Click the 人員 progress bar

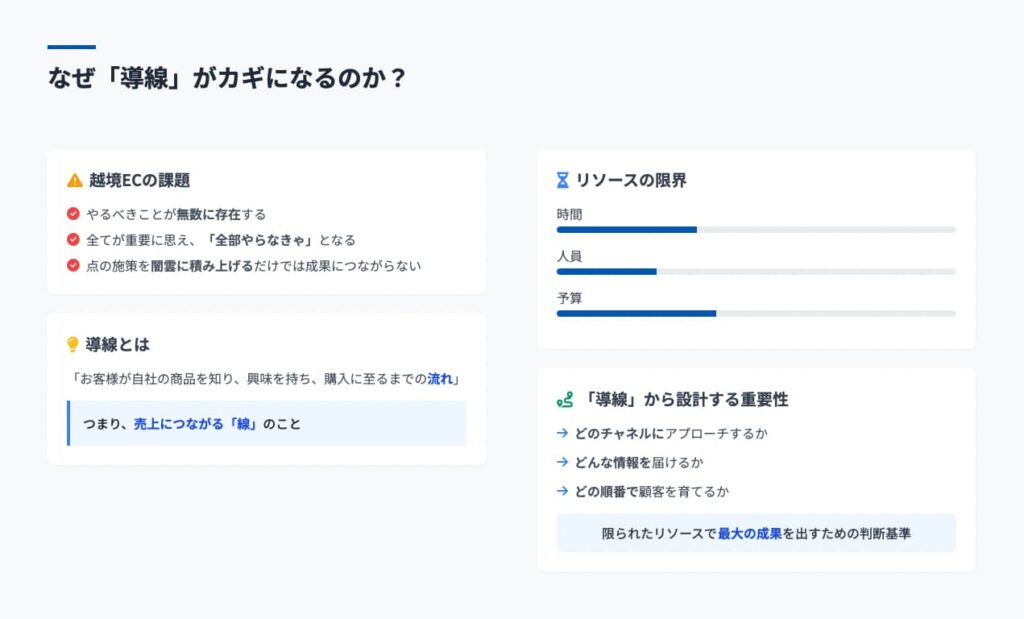756,272
